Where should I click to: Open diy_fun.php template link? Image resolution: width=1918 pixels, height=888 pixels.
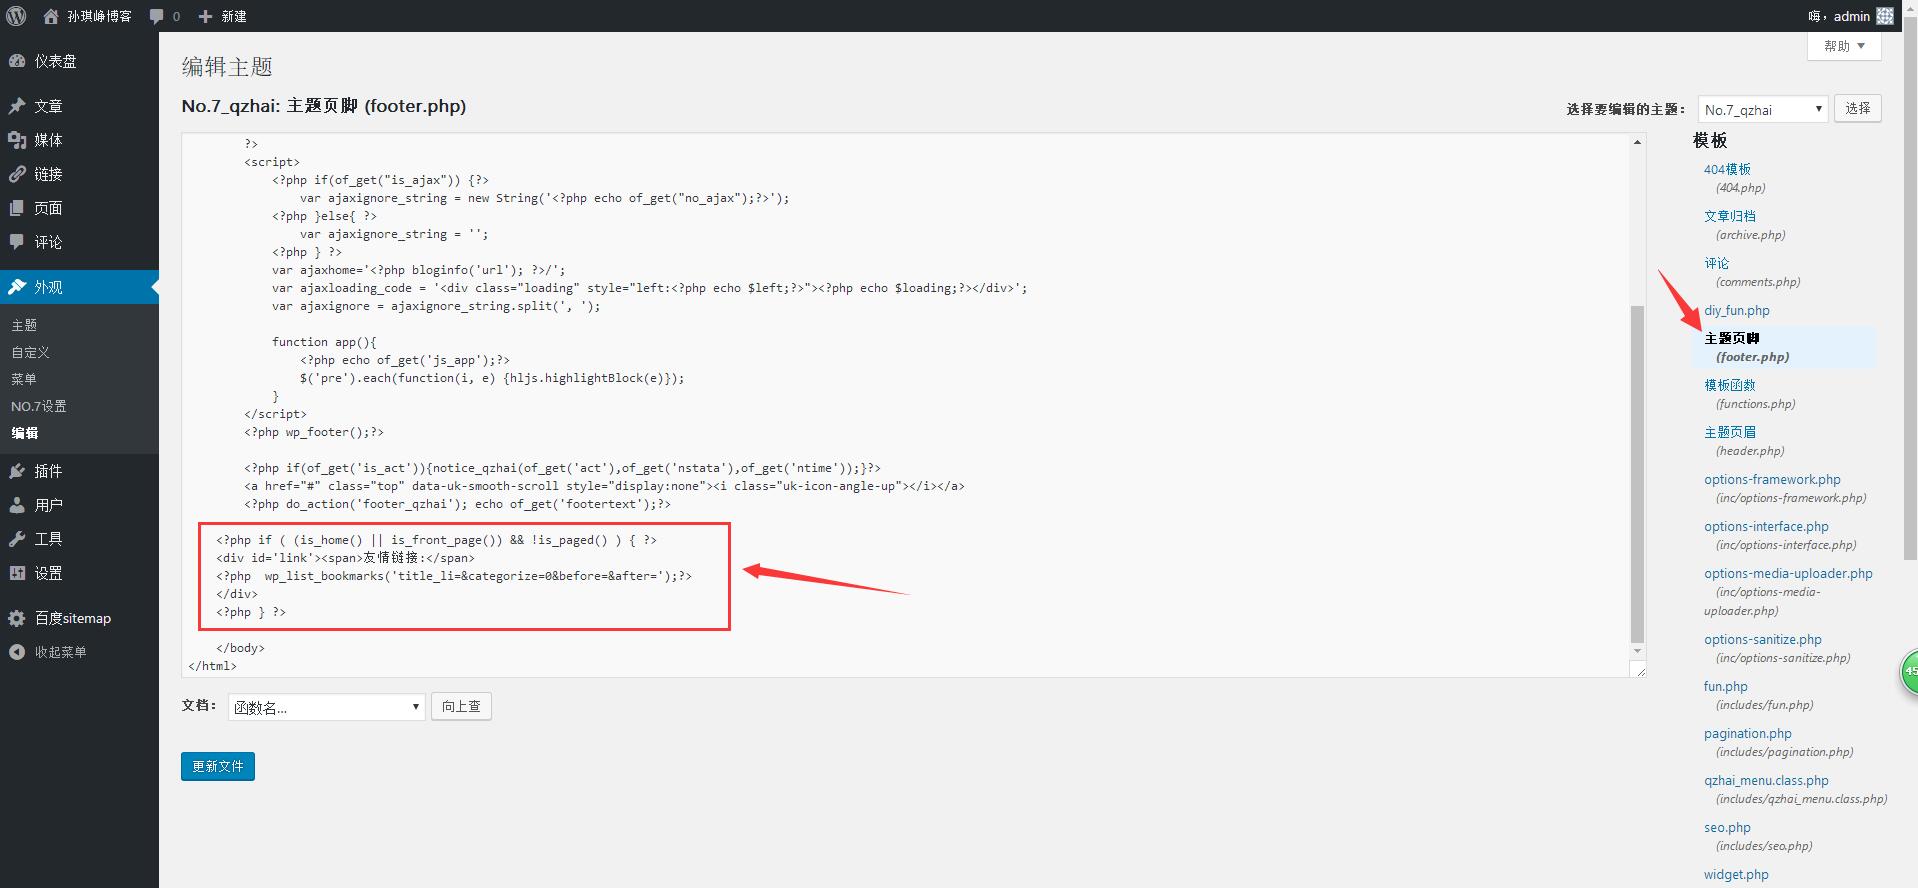pyautogui.click(x=1737, y=310)
